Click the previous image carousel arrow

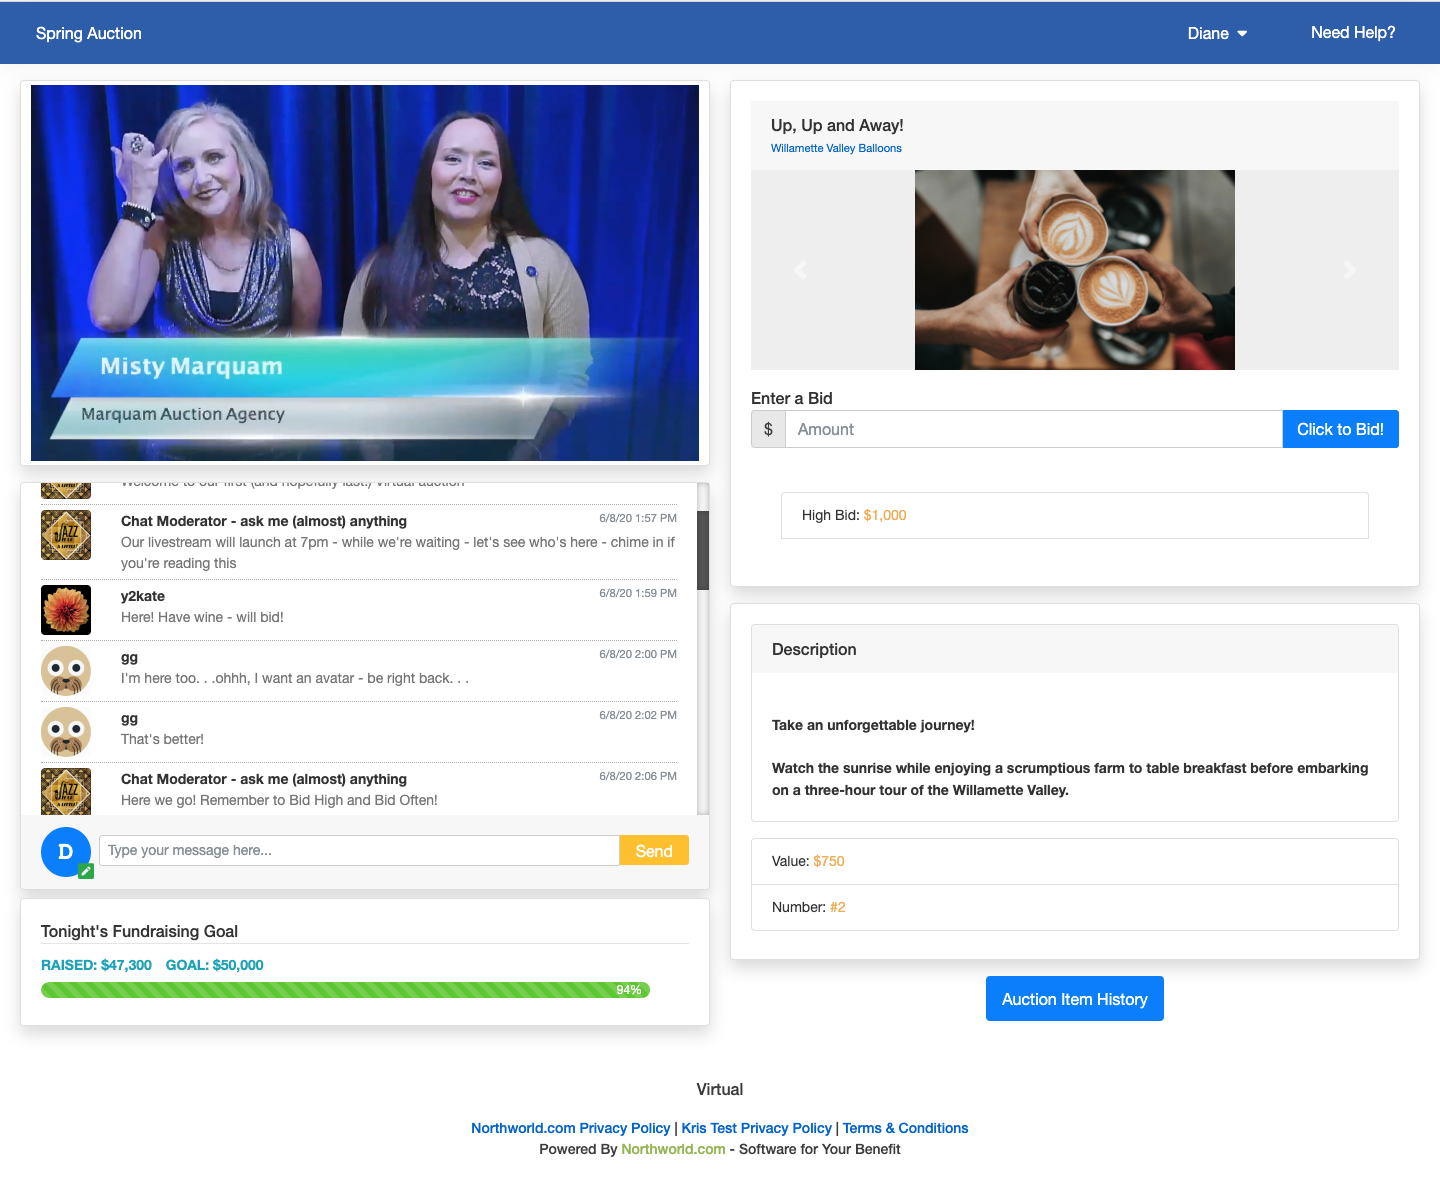point(800,270)
